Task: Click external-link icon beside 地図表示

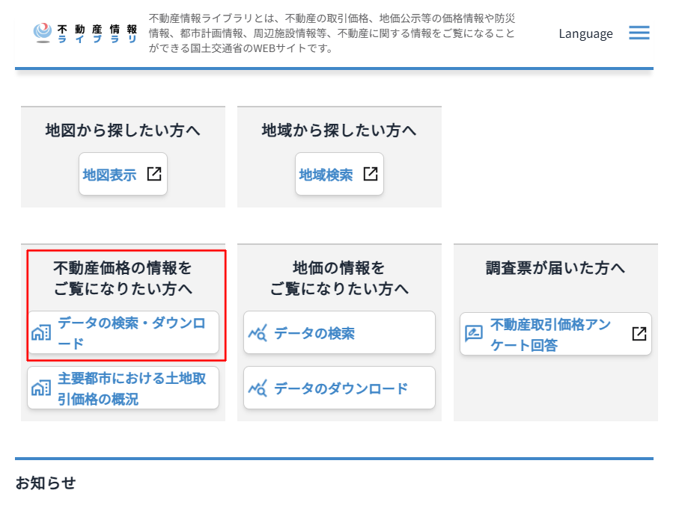Action: tap(154, 174)
